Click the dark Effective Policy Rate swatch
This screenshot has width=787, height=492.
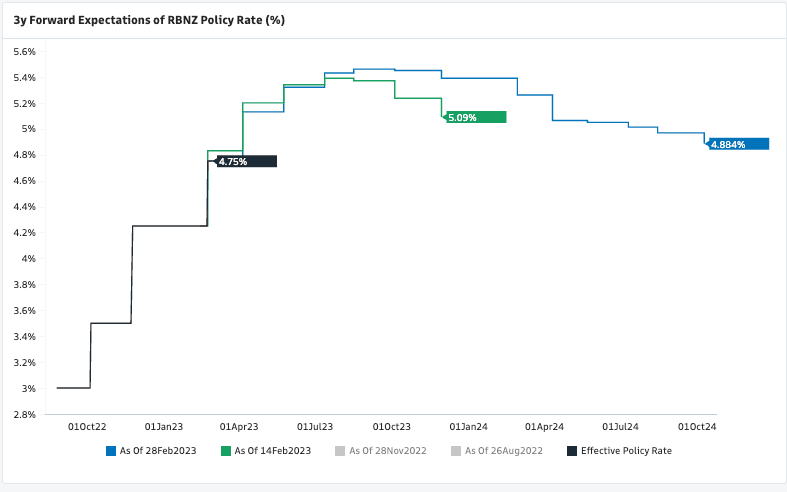pyautogui.click(x=572, y=451)
